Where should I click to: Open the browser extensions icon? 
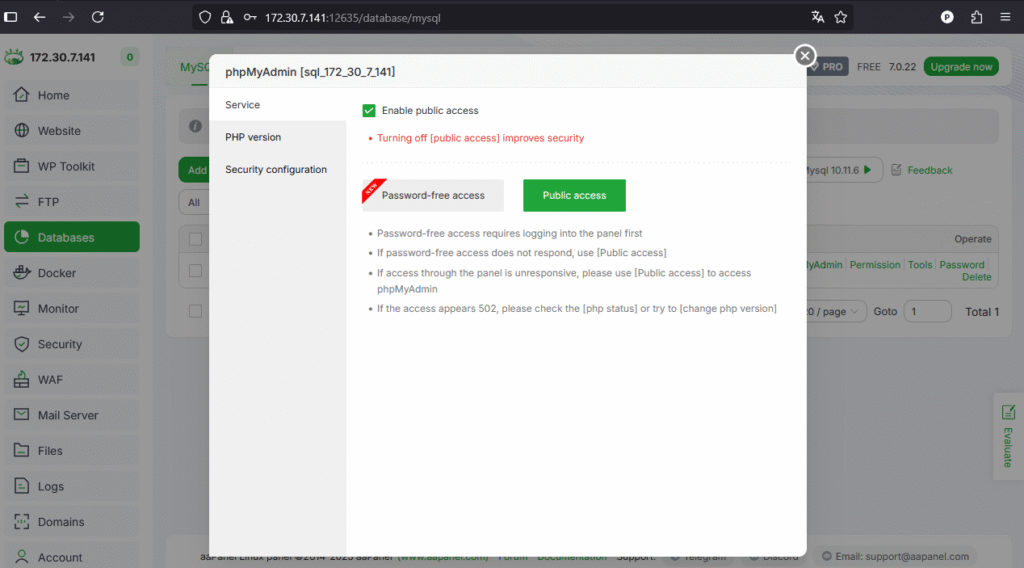pos(976,18)
